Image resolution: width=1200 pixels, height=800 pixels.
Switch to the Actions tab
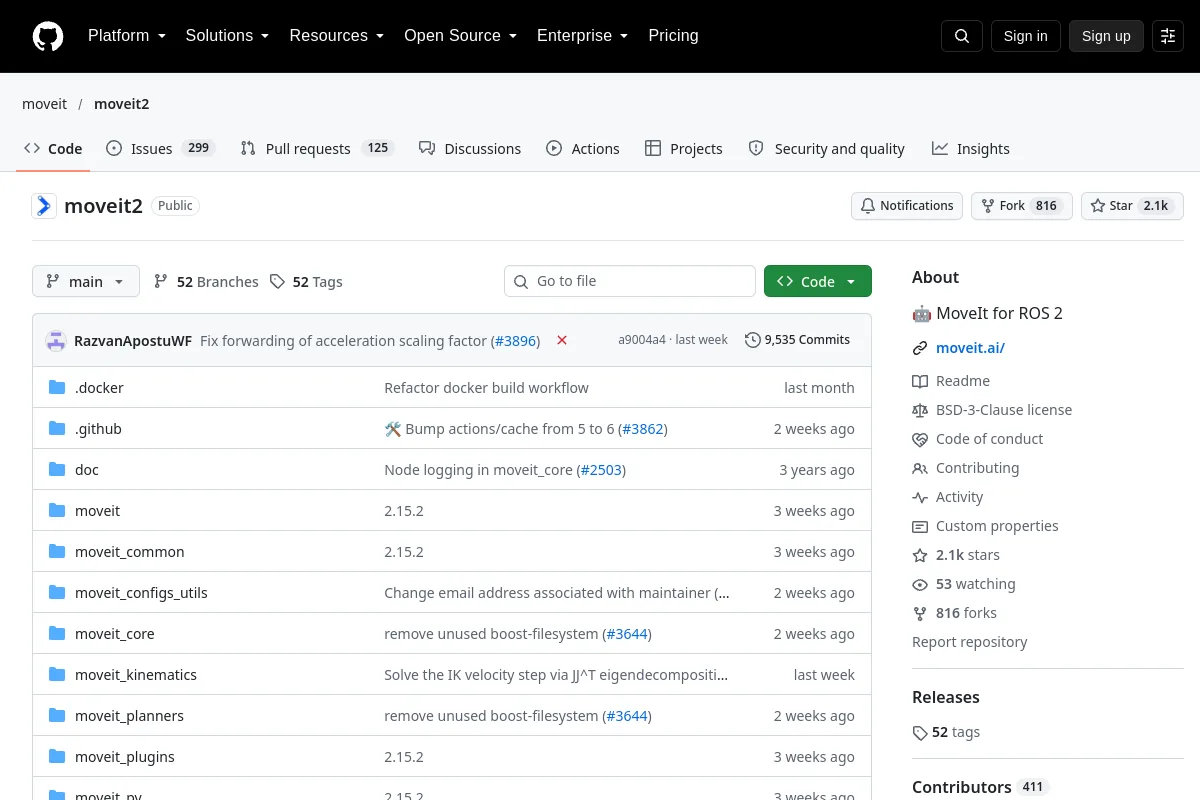[x=583, y=148]
